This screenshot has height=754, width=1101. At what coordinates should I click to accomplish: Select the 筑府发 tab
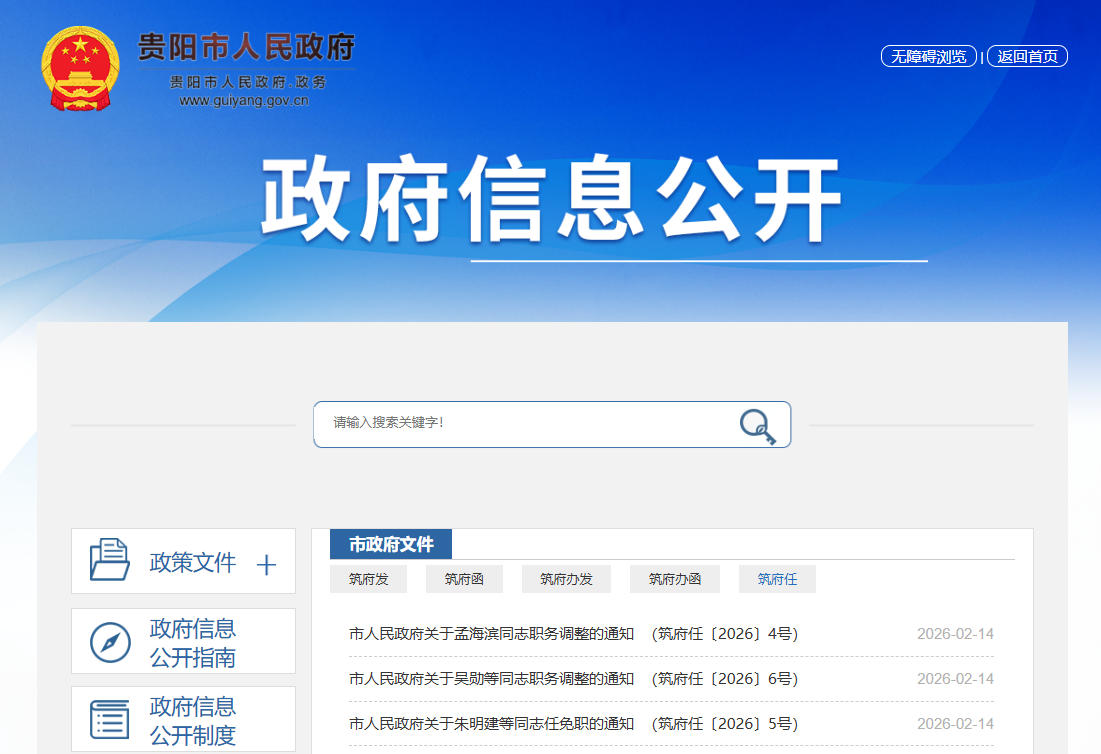tap(369, 579)
